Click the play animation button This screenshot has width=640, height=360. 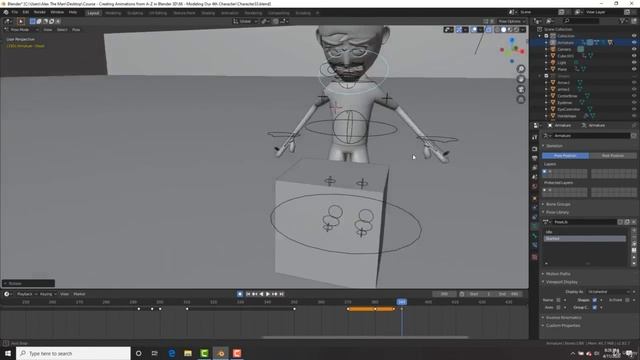pyautogui.click(x=268, y=294)
